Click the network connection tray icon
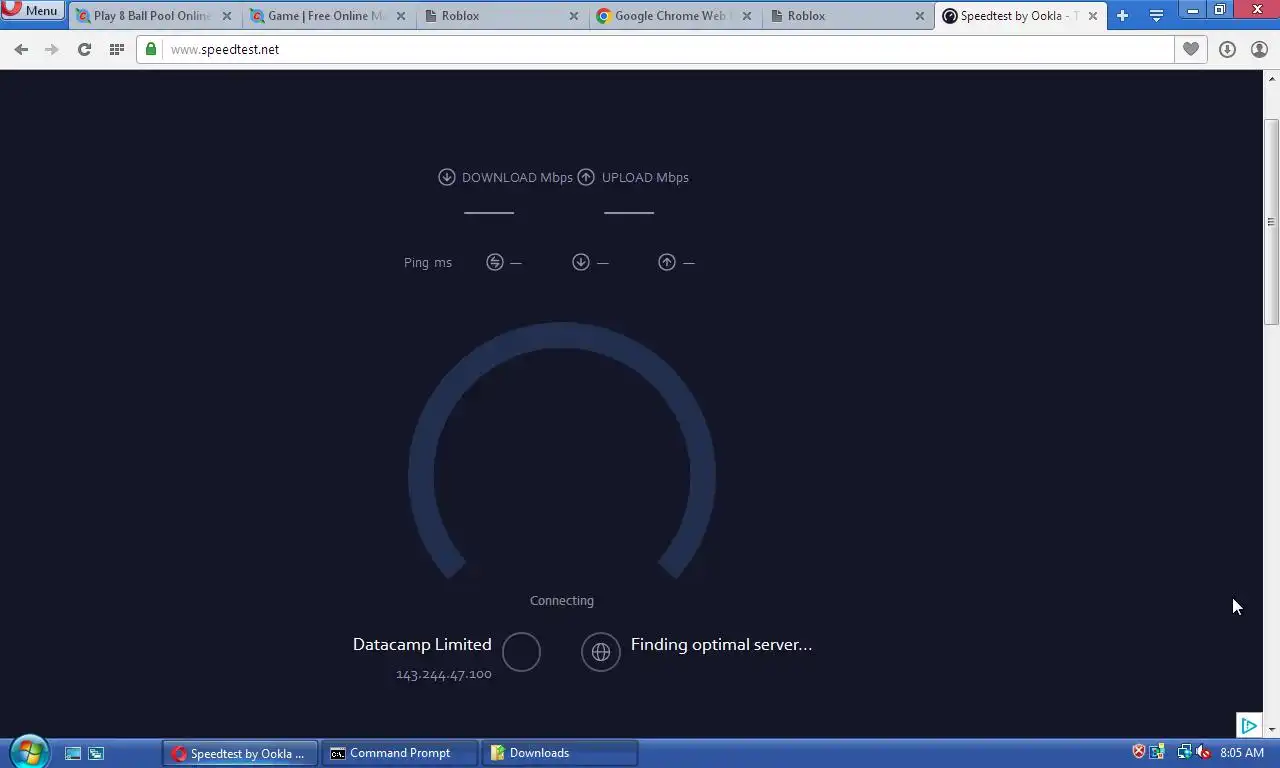The width and height of the screenshot is (1280, 768). click(x=1184, y=752)
